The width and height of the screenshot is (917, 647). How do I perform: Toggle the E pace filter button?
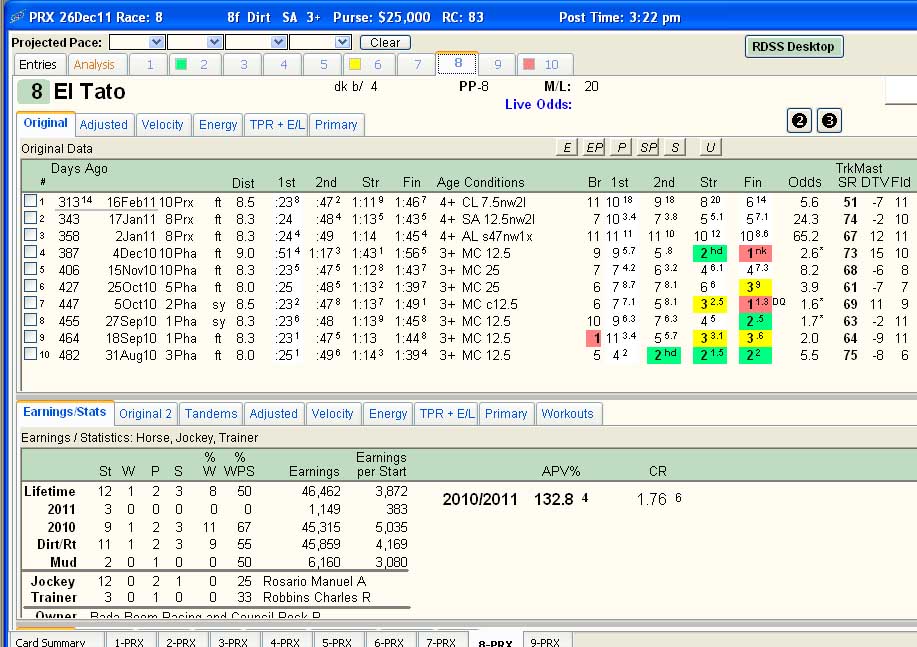click(x=567, y=147)
